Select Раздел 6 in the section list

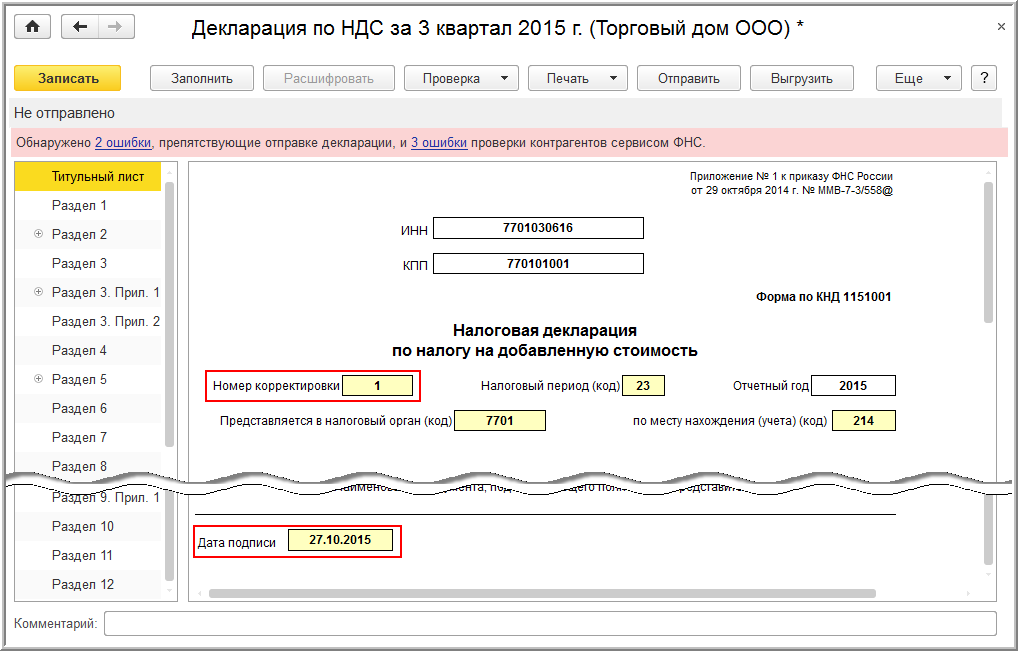tap(88, 408)
